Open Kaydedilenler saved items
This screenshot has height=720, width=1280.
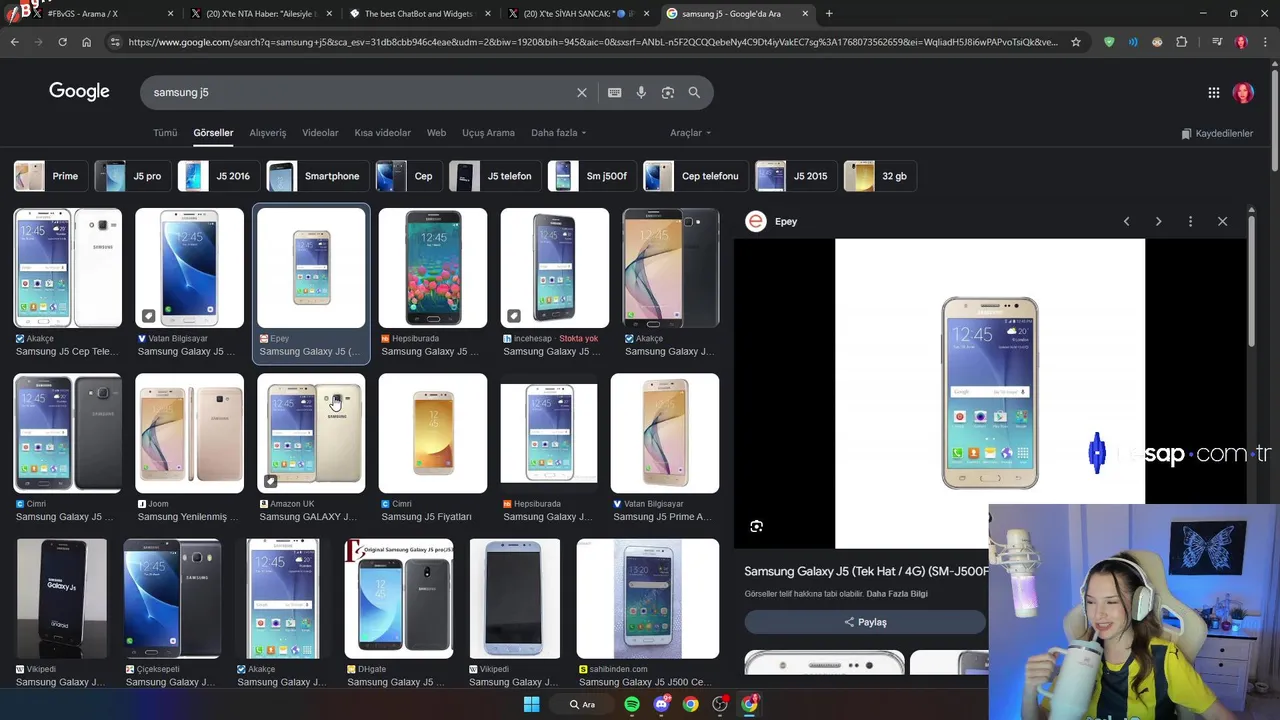click(x=1217, y=133)
